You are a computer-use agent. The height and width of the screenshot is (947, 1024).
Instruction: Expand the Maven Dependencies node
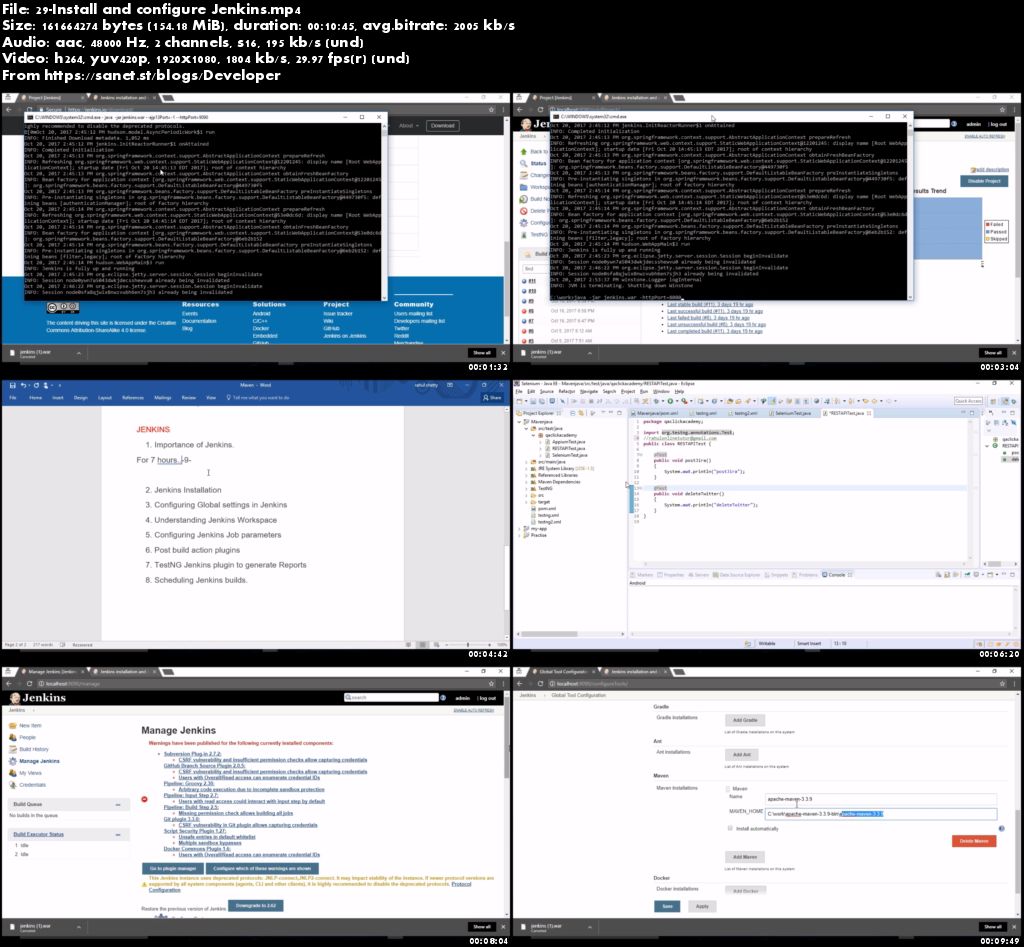point(526,482)
